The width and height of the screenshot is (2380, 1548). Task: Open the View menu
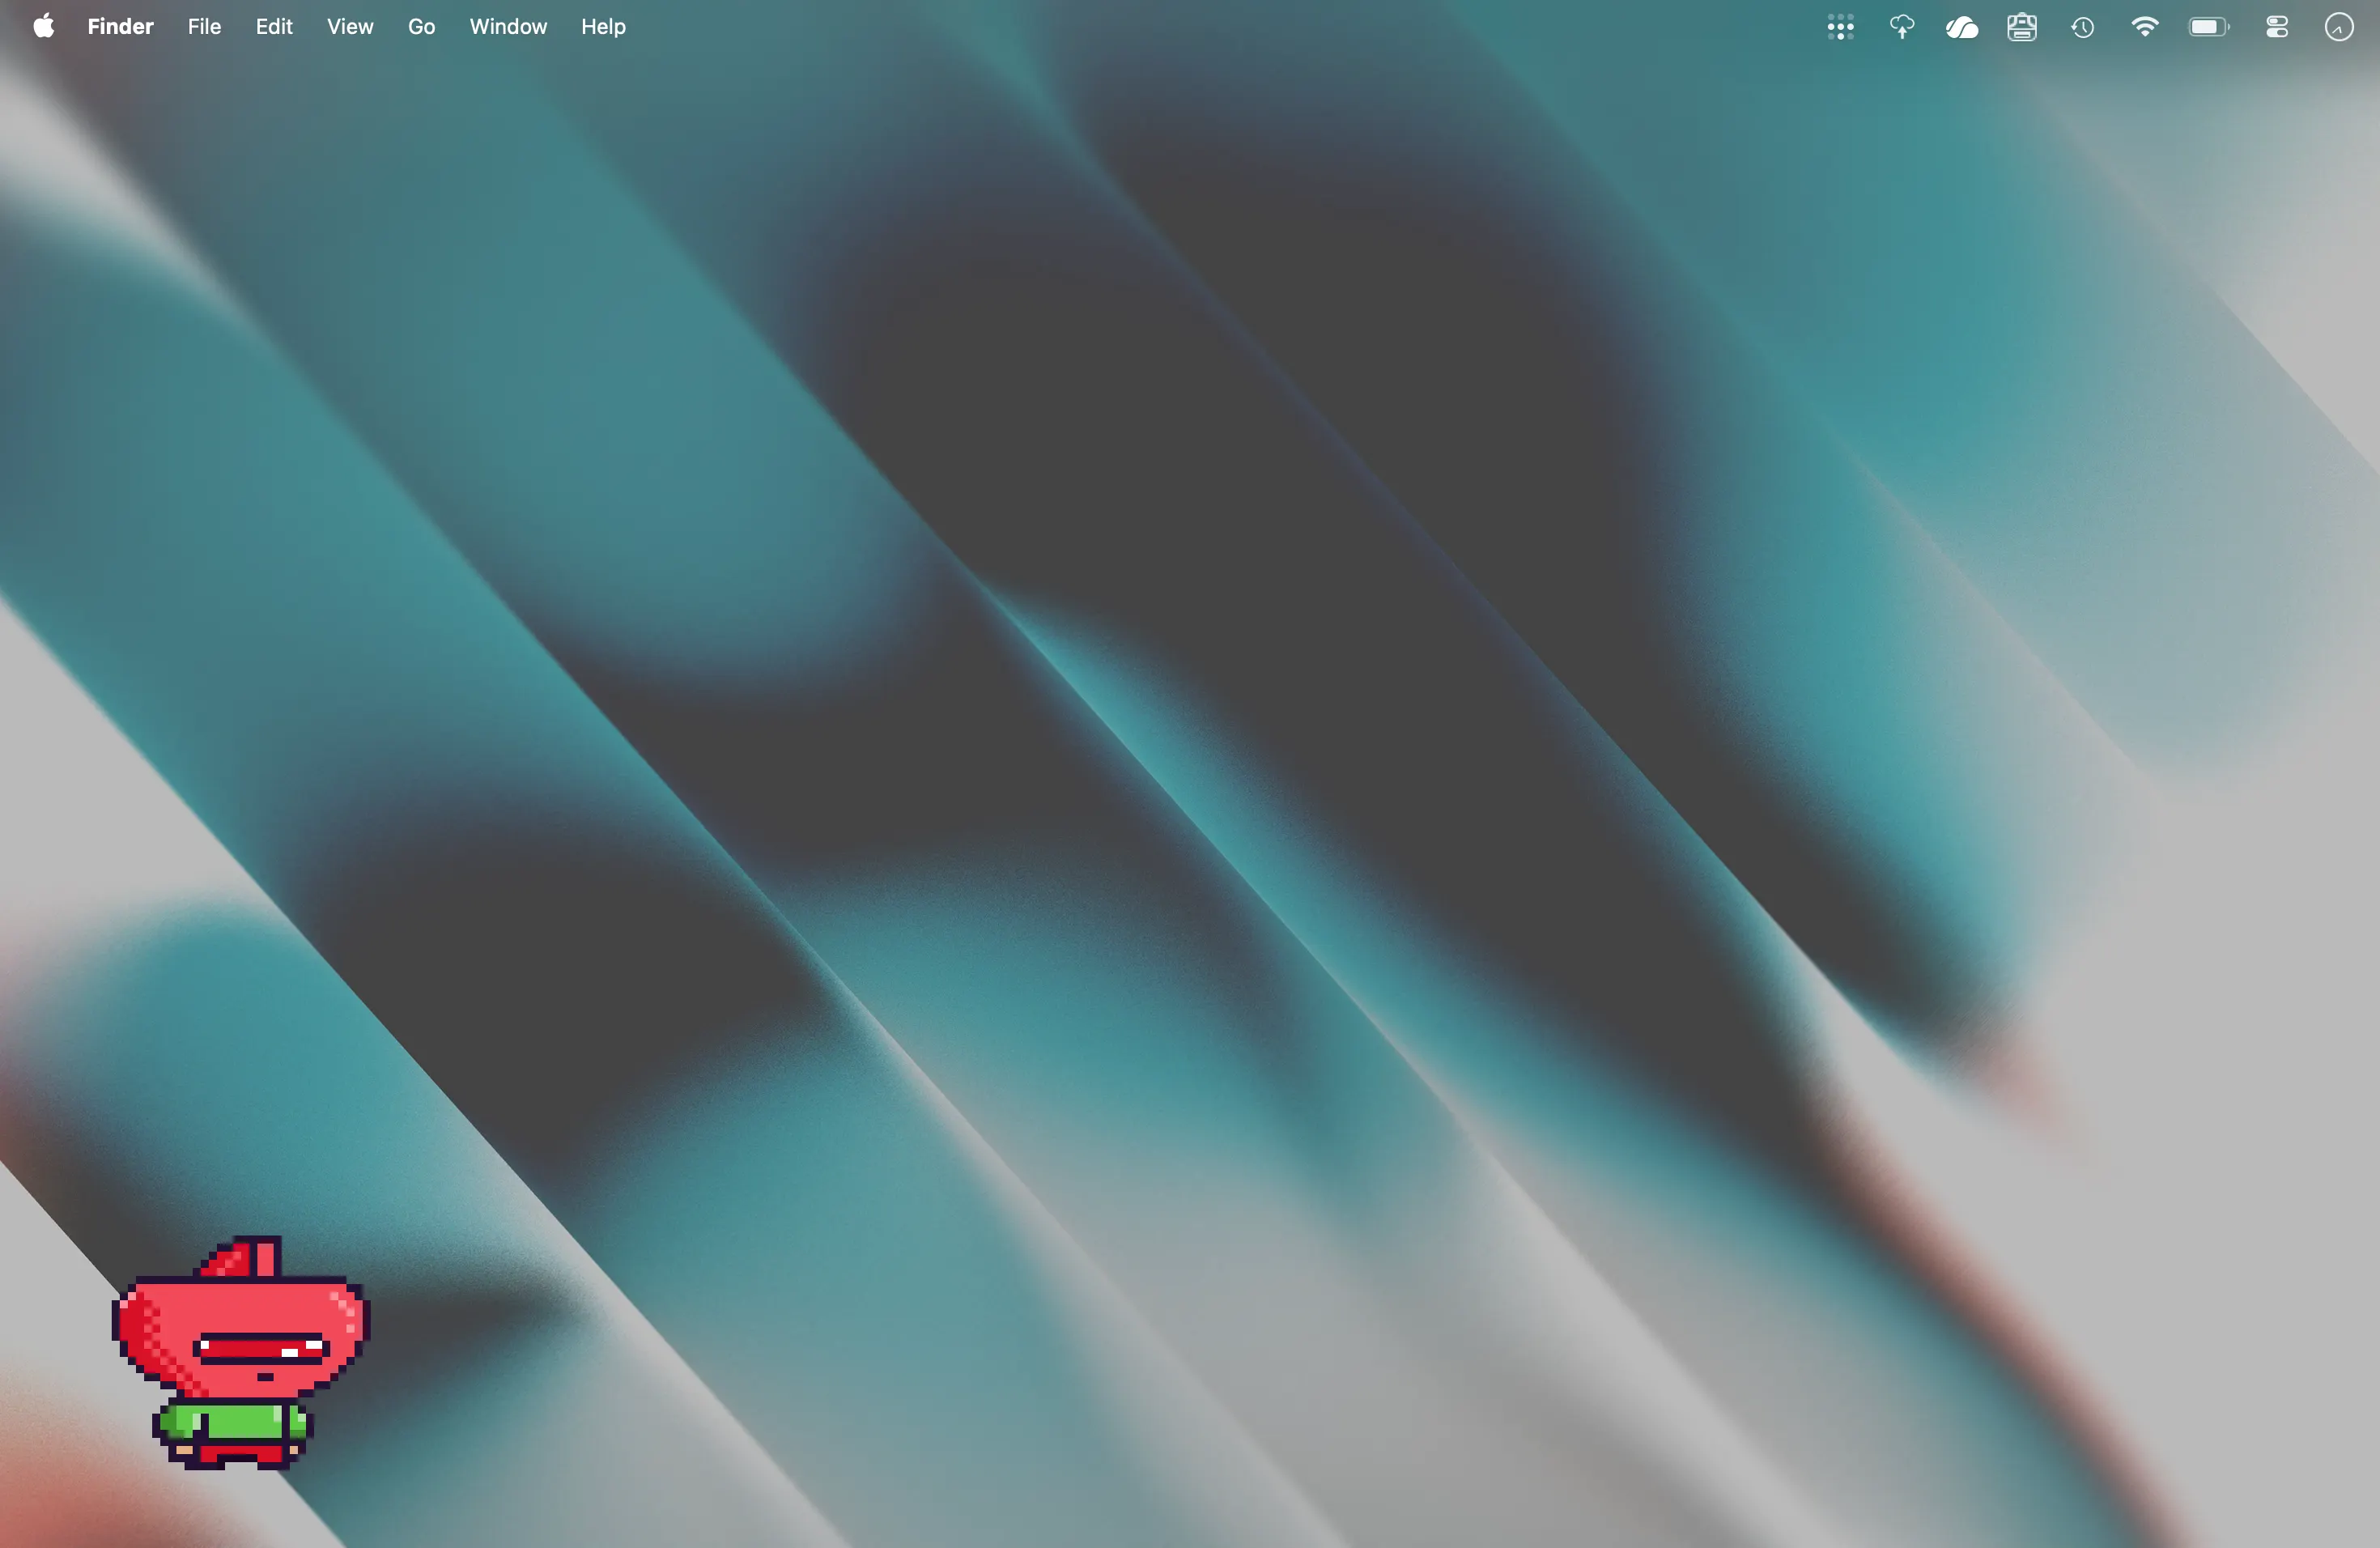click(350, 27)
